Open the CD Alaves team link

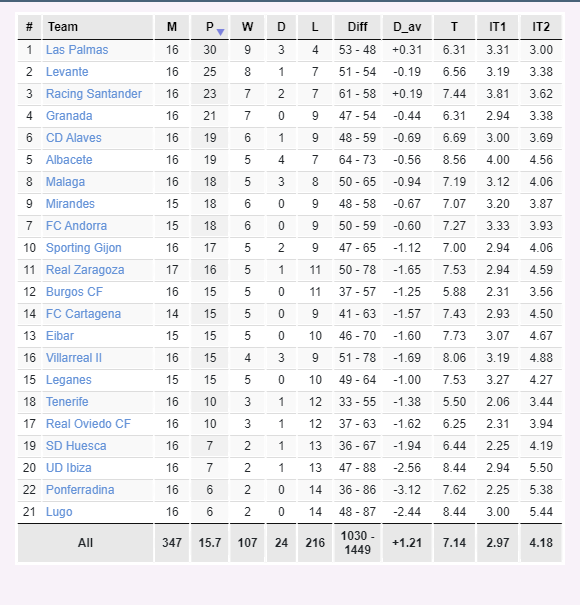click(x=74, y=138)
